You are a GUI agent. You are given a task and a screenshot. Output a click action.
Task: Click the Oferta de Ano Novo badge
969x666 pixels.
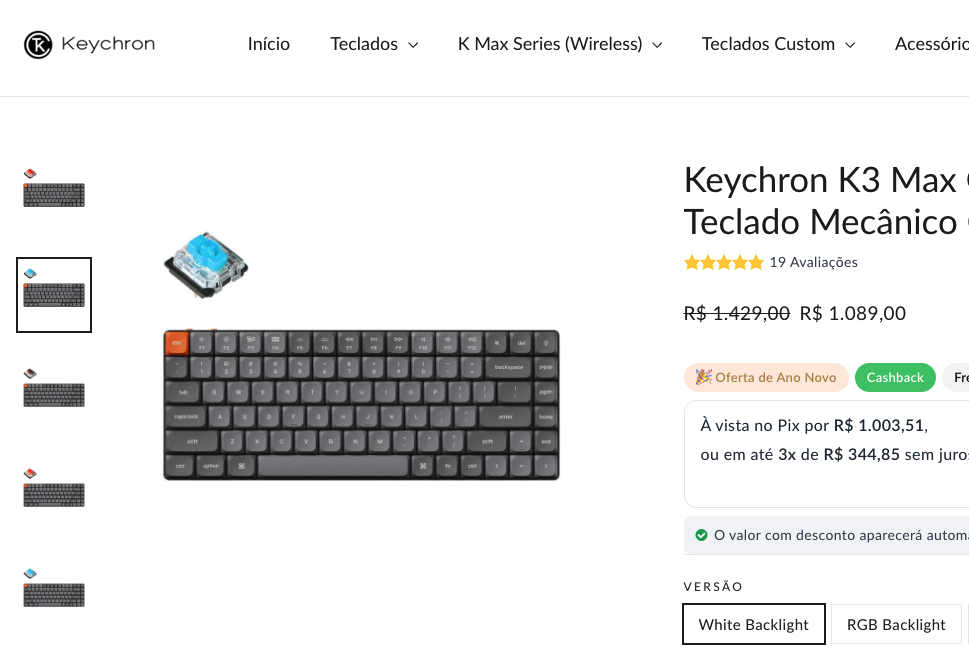click(x=766, y=378)
